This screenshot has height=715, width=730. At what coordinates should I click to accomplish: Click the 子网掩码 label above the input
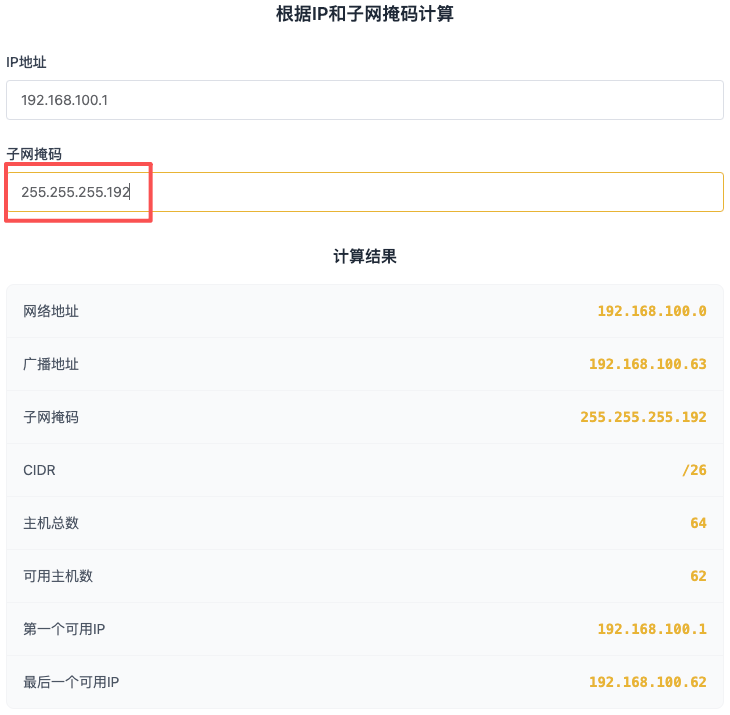coord(34,154)
